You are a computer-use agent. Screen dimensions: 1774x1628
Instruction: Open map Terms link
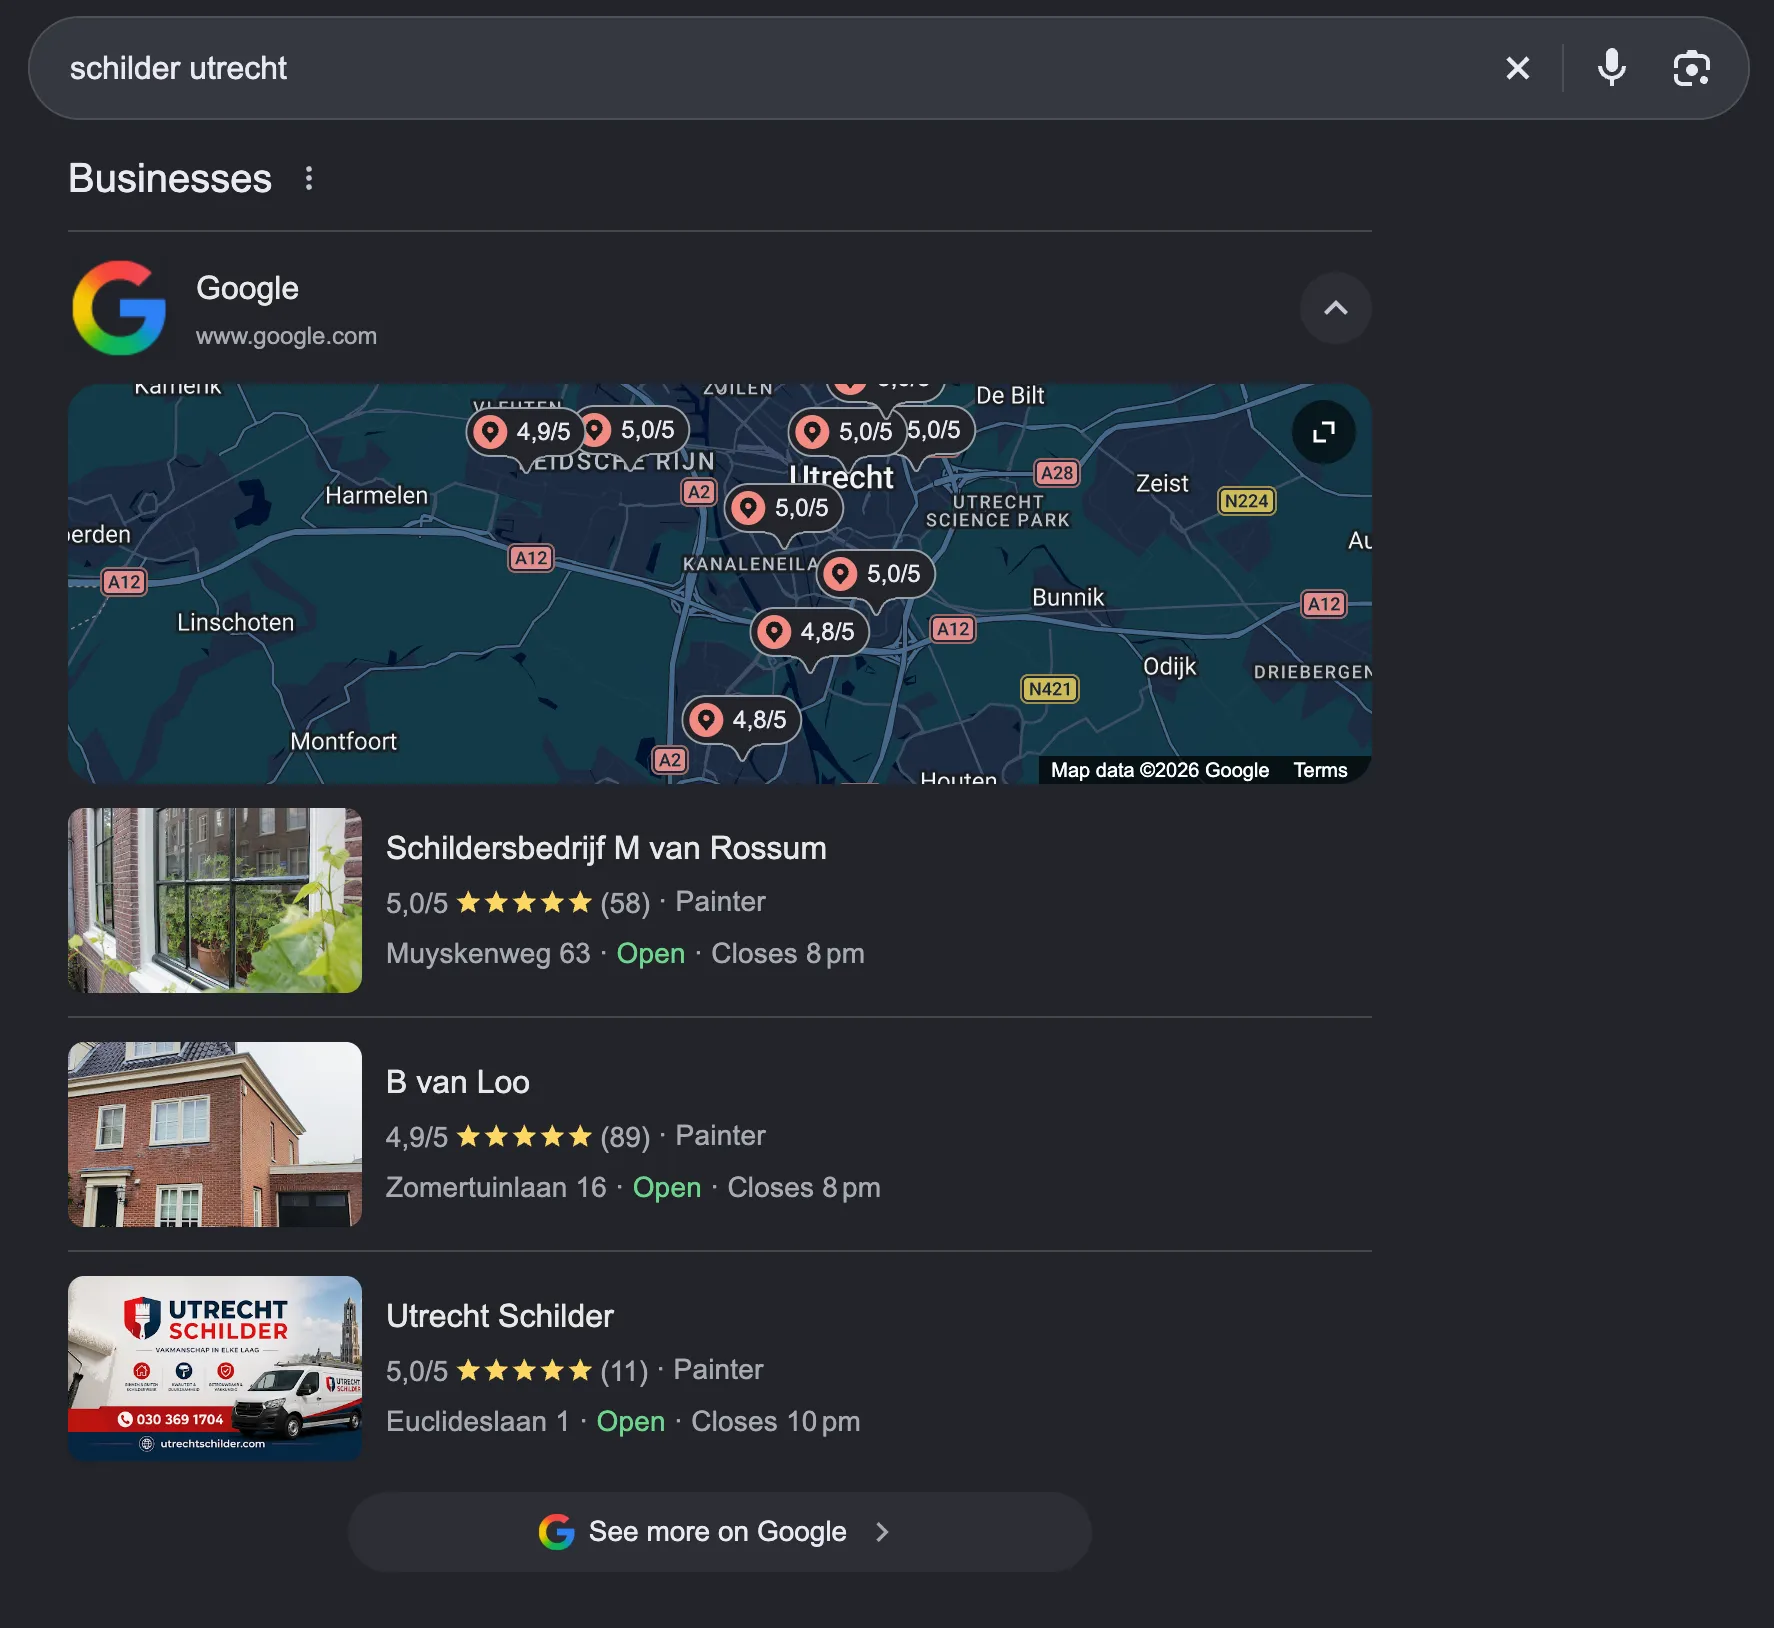[x=1320, y=770]
